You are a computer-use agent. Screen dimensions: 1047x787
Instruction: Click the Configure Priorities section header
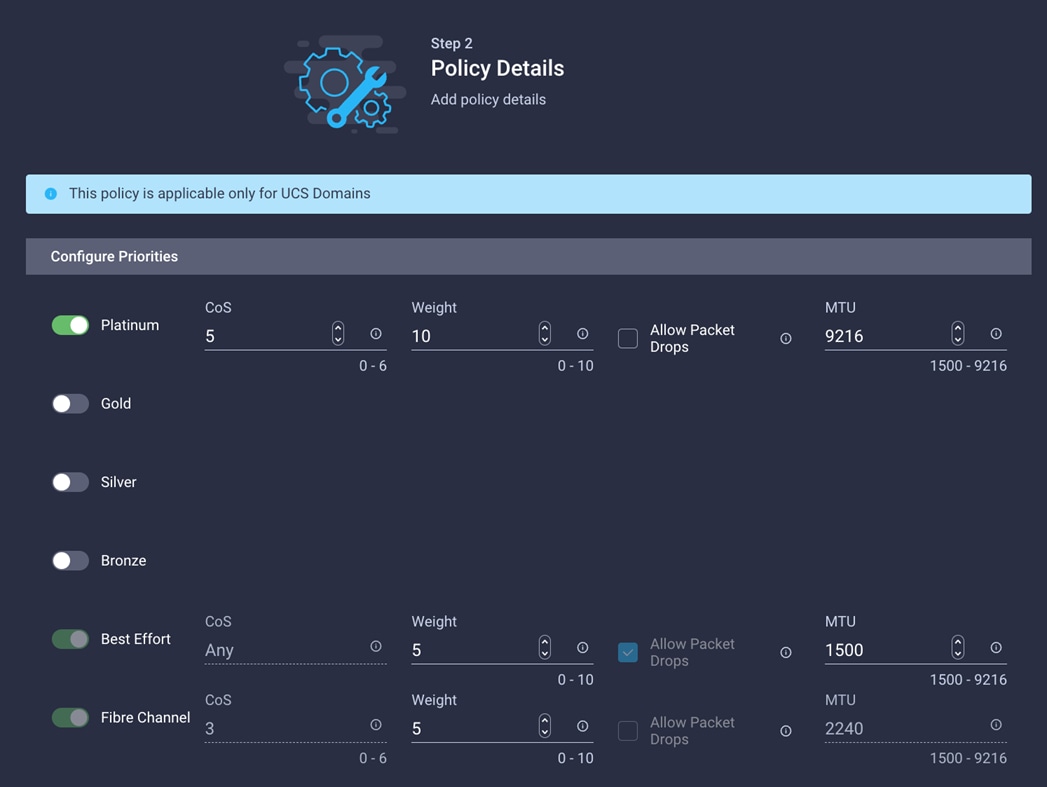(x=528, y=256)
